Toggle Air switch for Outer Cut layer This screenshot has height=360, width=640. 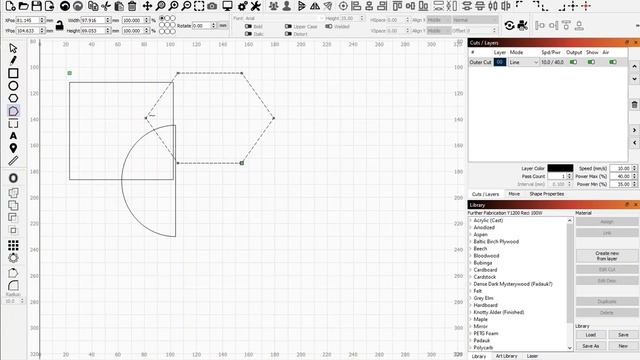tap(613, 62)
